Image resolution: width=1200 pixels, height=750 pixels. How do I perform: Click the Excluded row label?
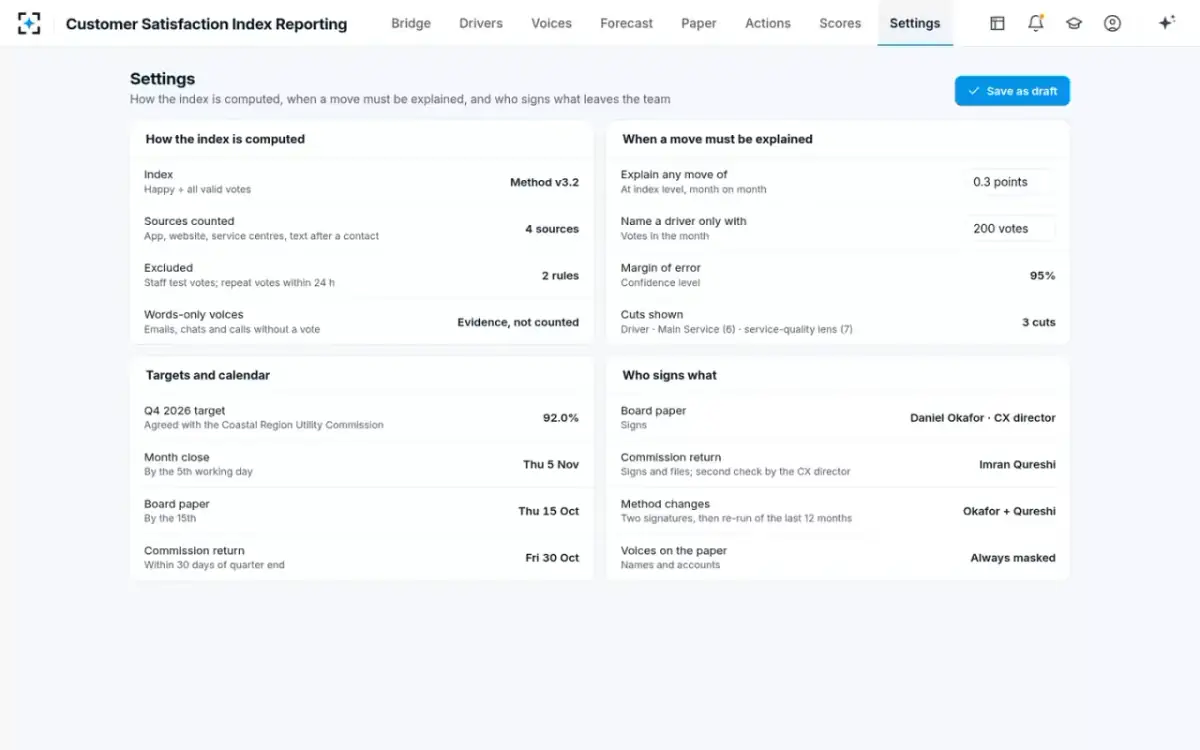(x=168, y=267)
